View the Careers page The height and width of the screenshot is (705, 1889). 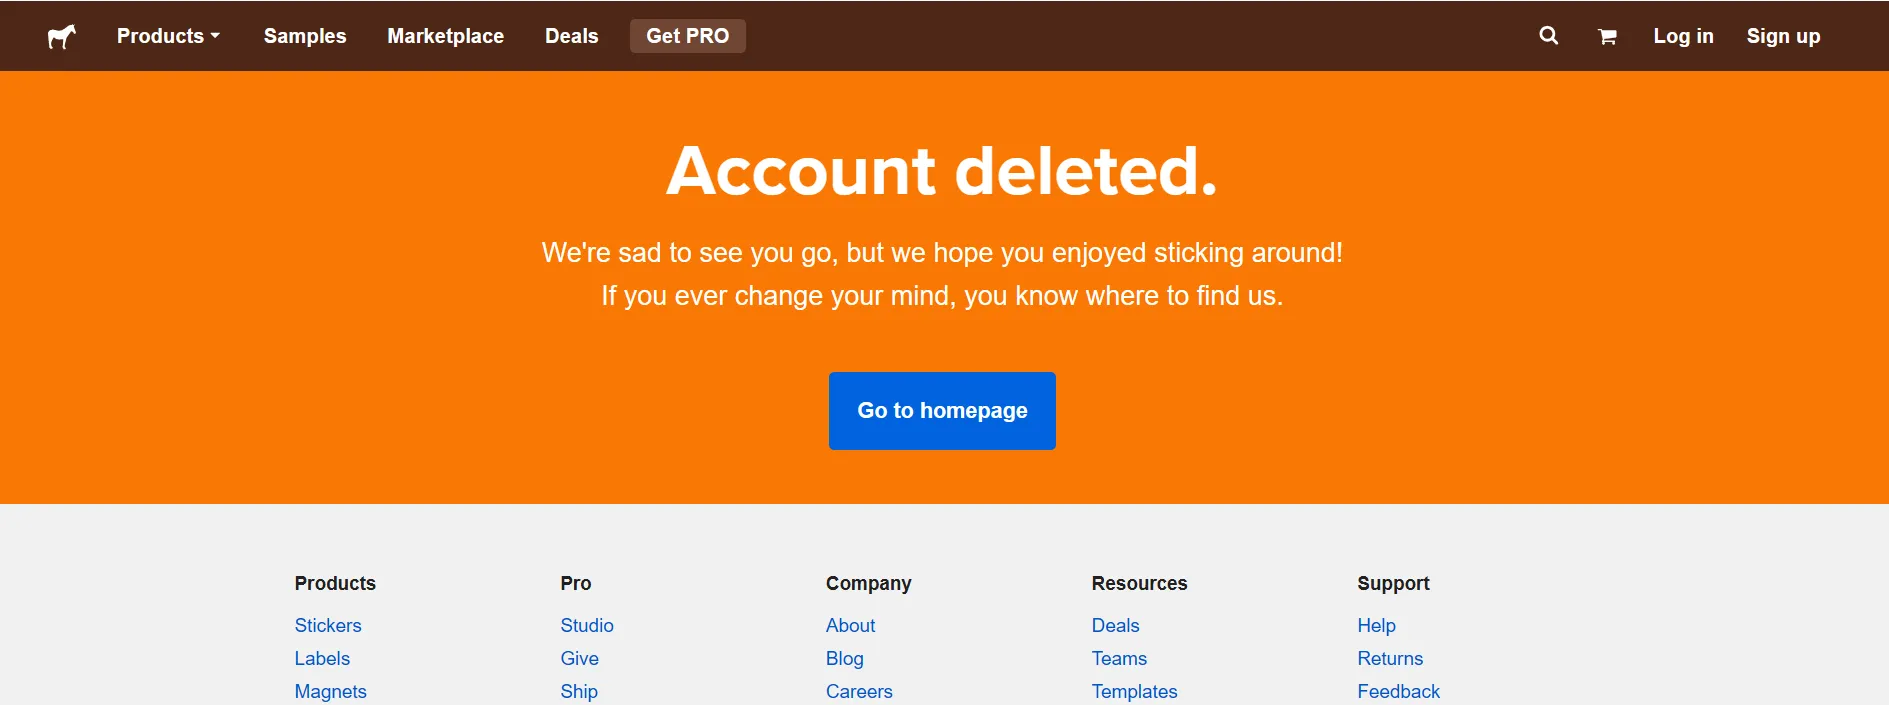(859, 691)
